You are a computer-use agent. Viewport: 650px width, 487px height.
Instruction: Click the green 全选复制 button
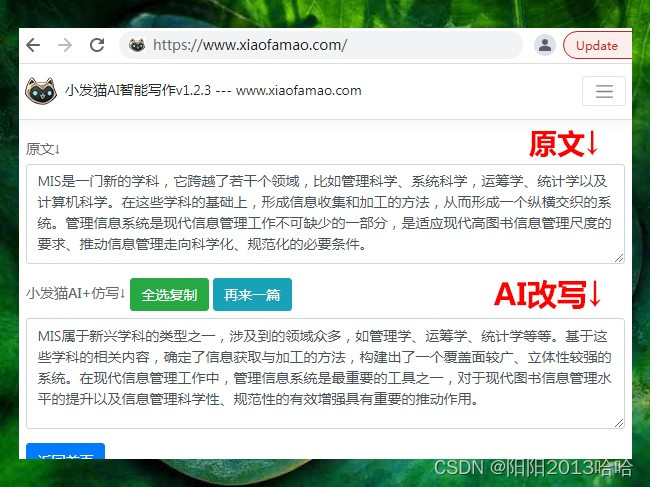(169, 294)
